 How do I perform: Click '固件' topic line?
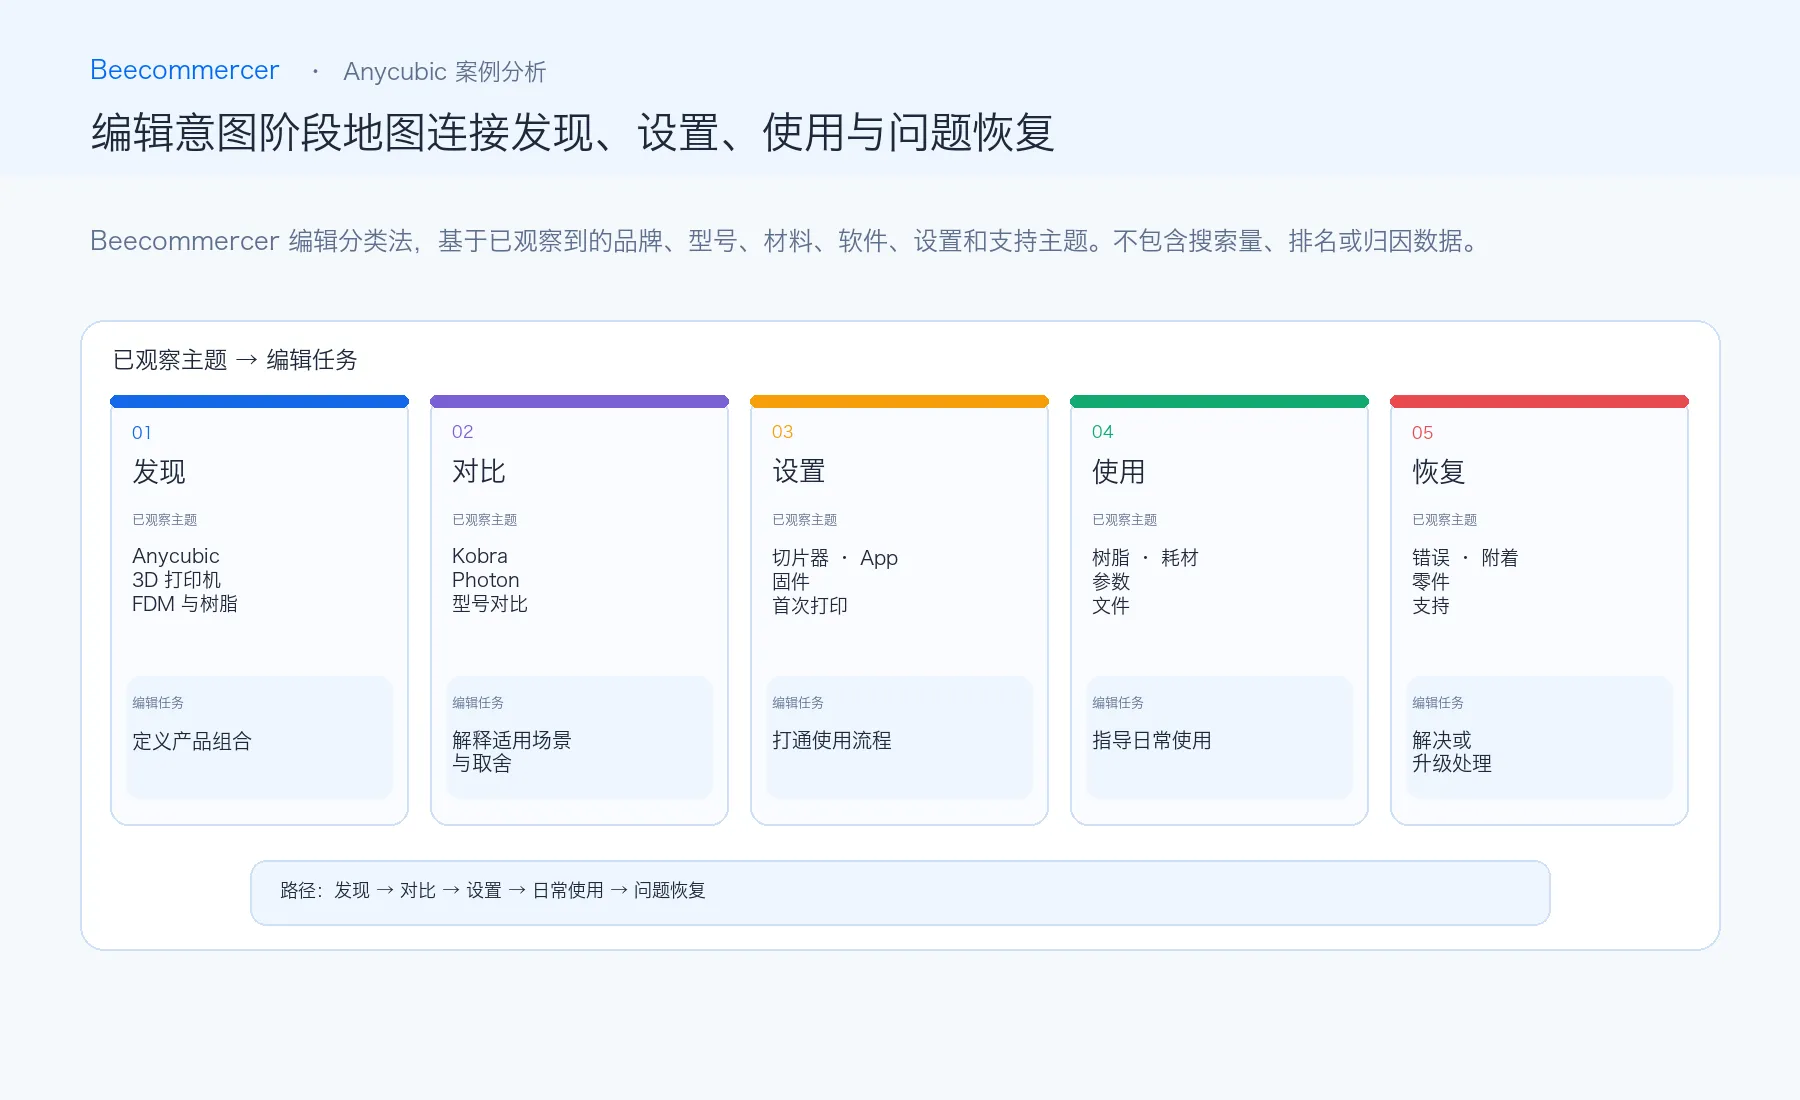pos(791,582)
